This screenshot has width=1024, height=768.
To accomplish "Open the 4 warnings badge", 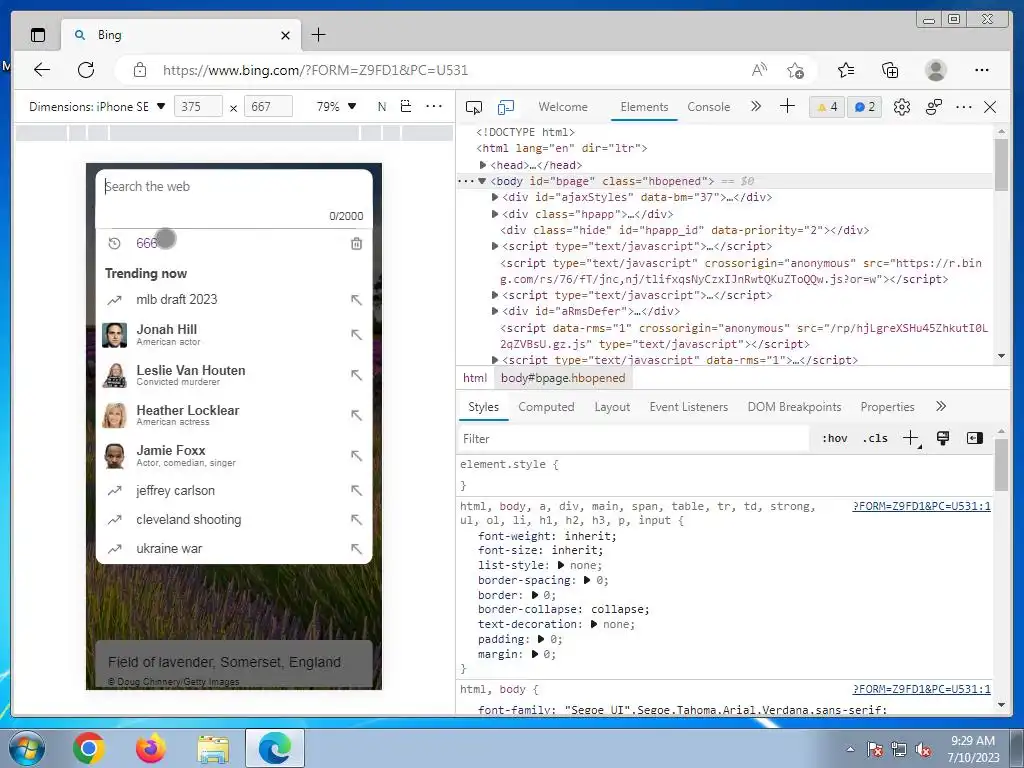I will (x=827, y=106).
